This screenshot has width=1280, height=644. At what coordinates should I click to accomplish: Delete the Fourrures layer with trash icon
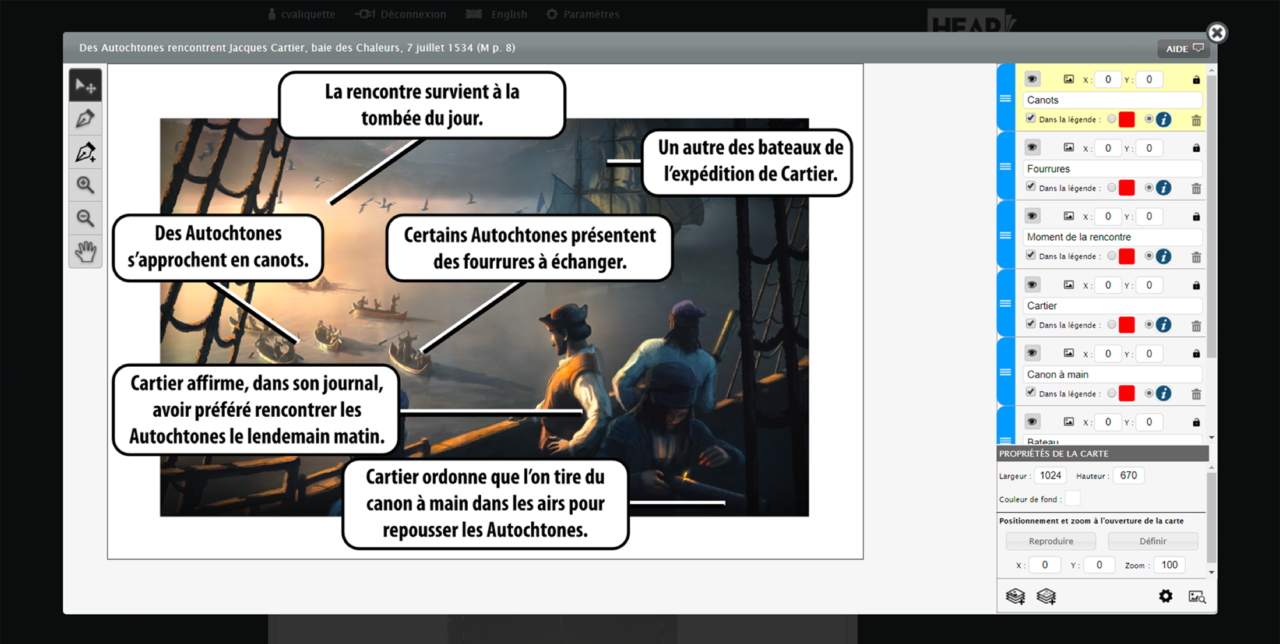[1196, 188]
